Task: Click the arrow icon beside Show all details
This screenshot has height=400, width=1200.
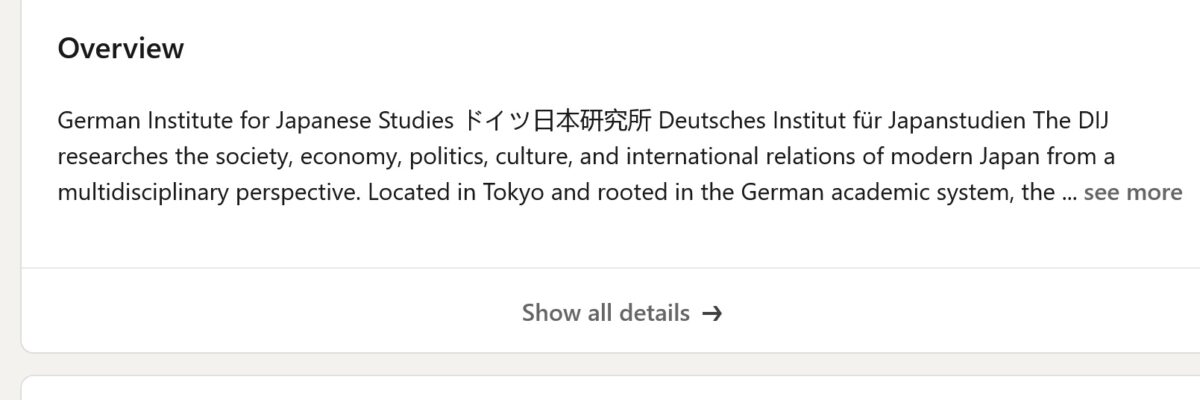Action: click(712, 313)
